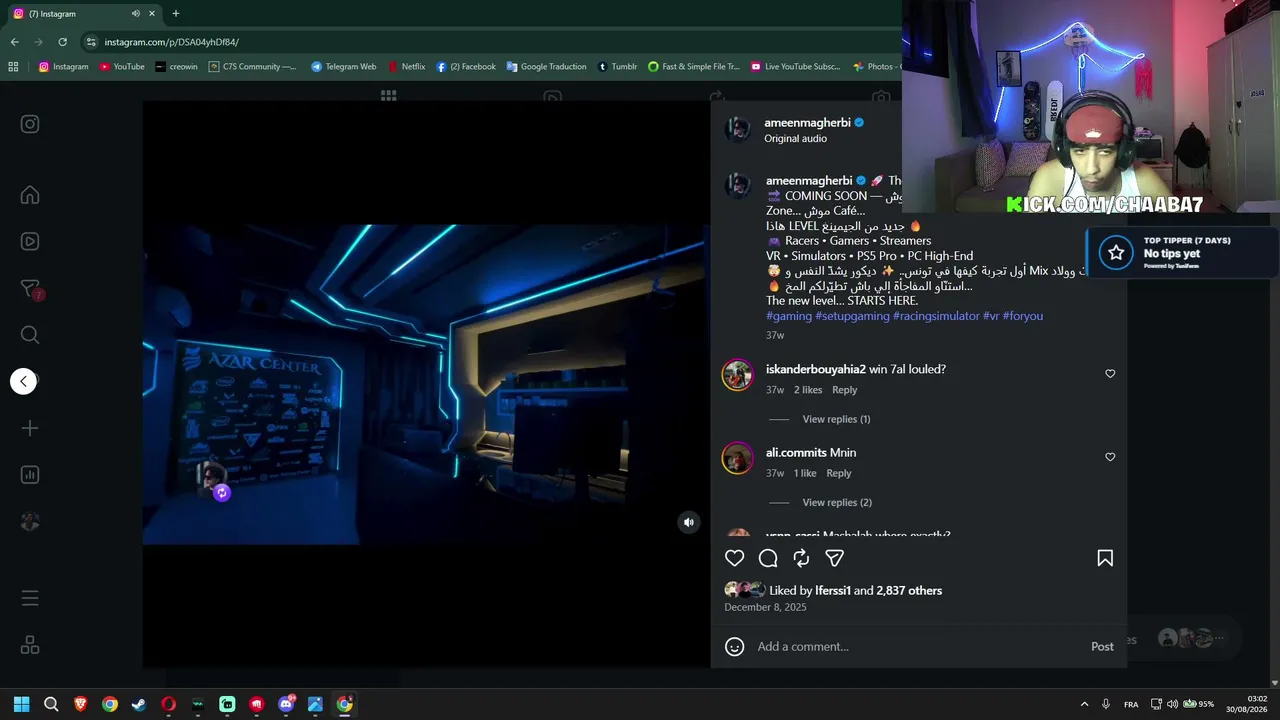Create a new post with the plus icon
The image size is (1280, 720).
click(x=30, y=428)
